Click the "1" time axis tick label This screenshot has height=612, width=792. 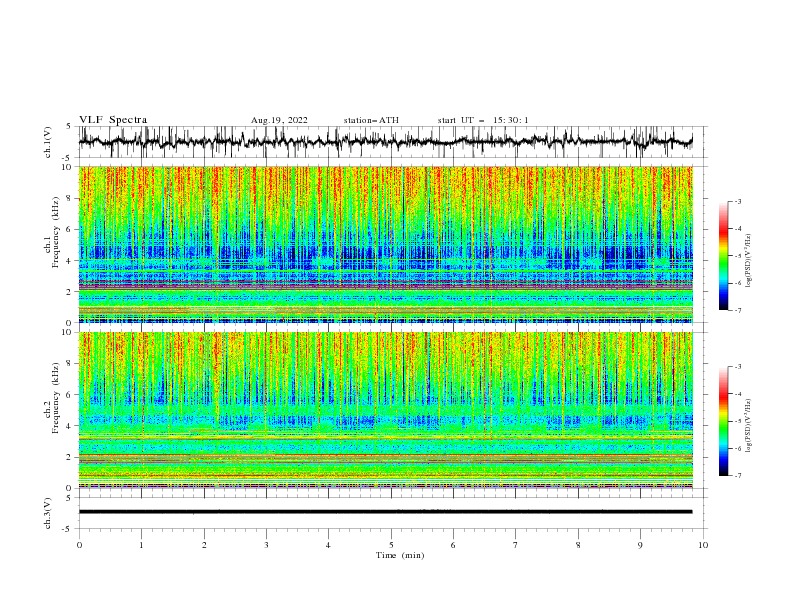[x=141, y=545]
